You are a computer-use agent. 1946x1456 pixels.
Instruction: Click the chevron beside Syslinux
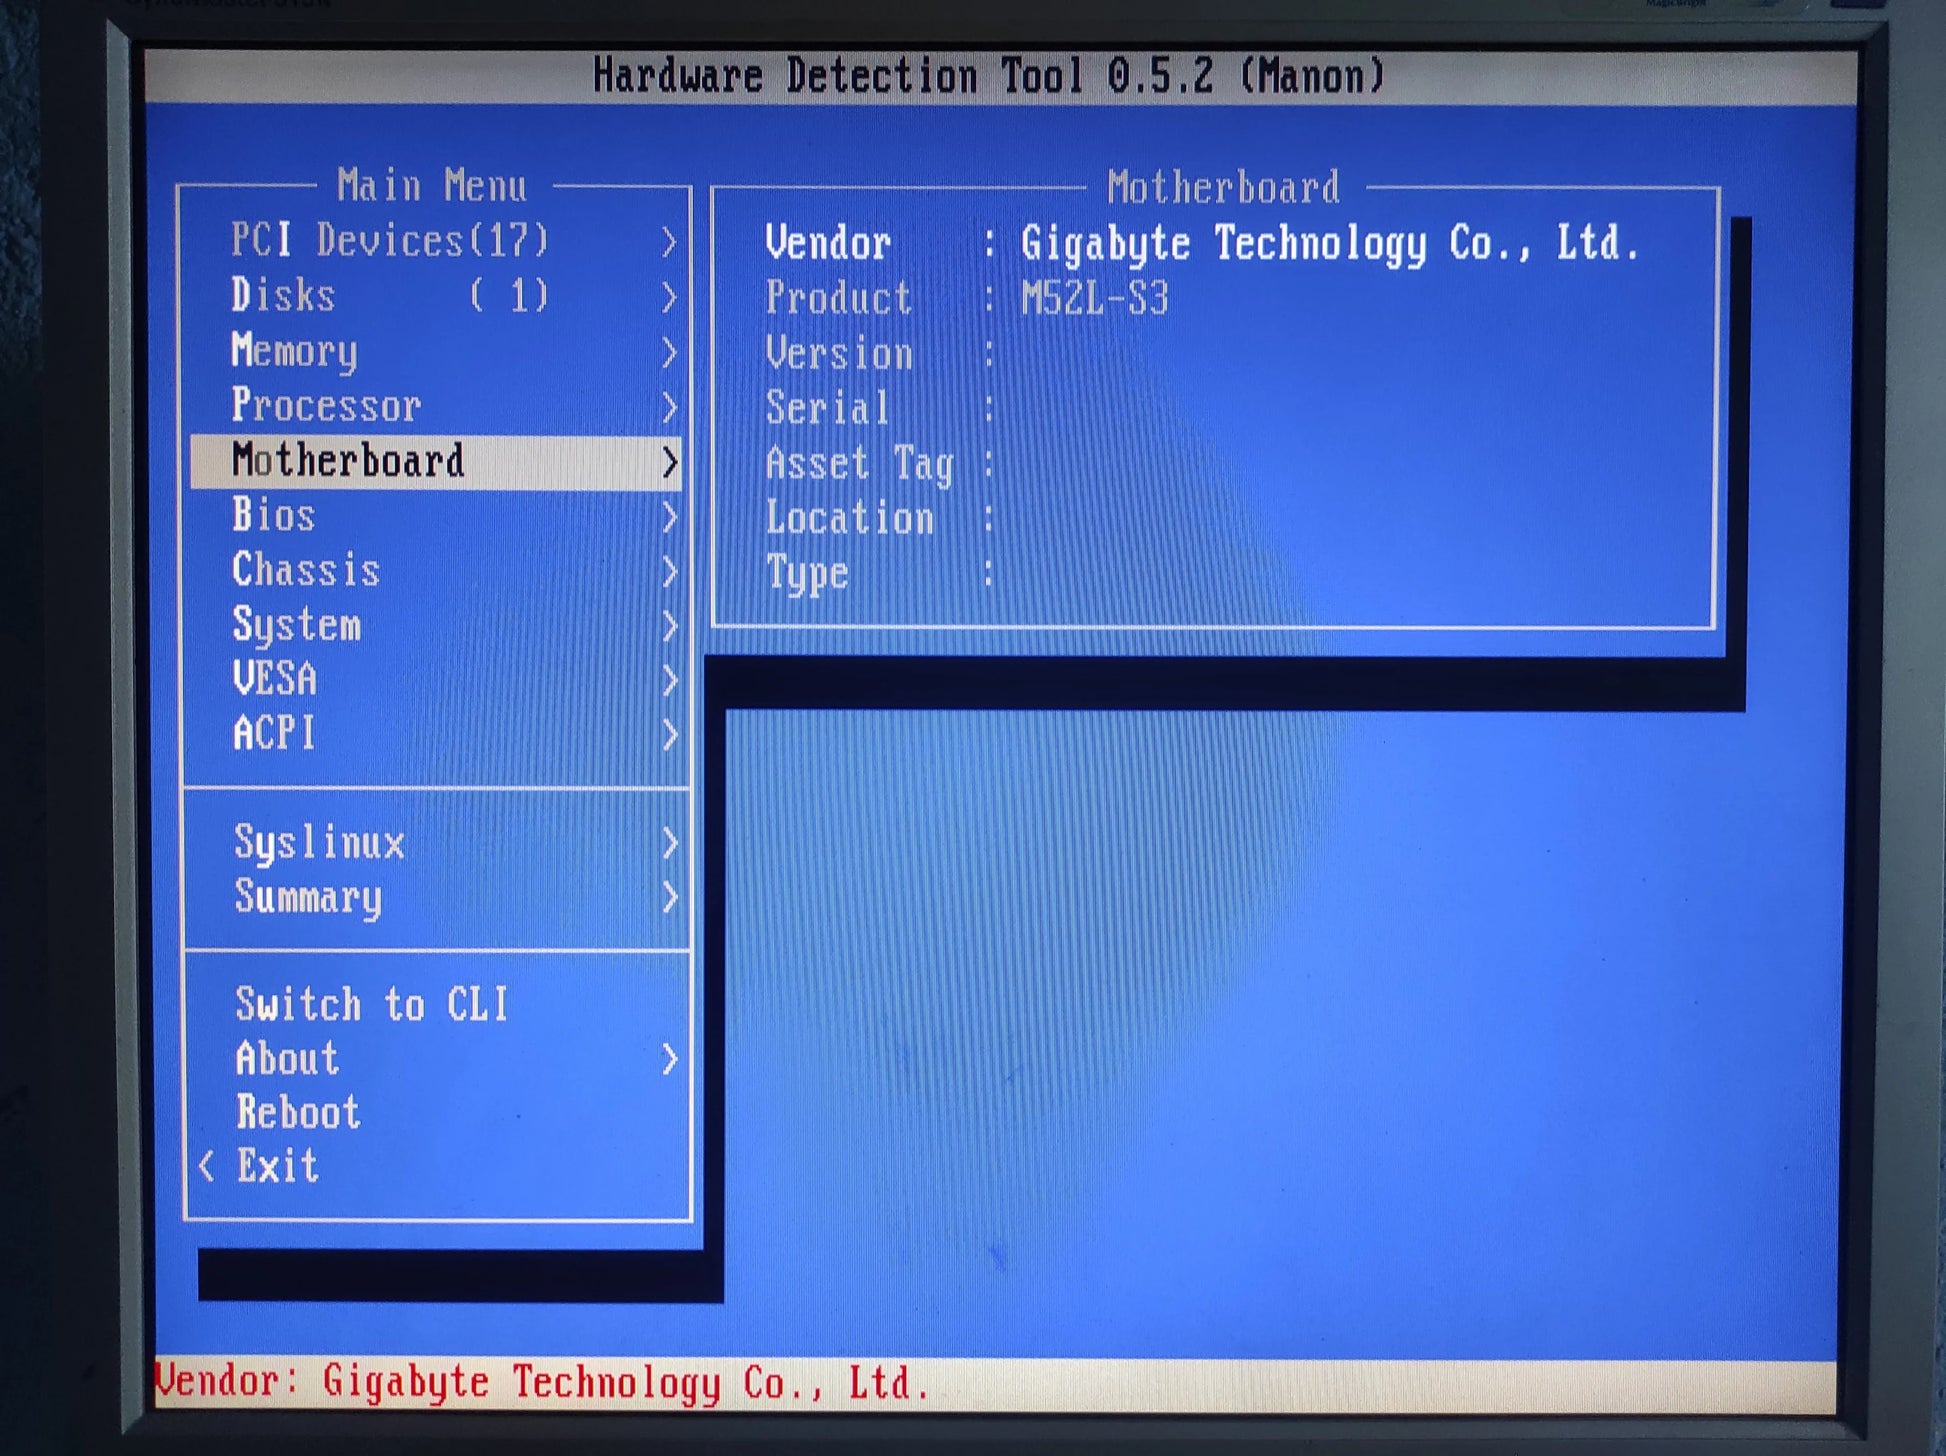click(669, 844)
